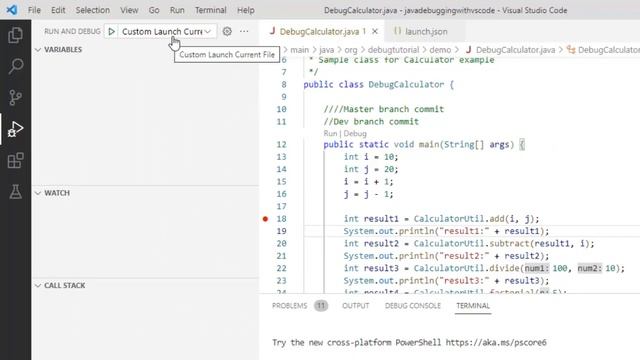Toggle the breakpoint on line 18
The width and height of the screenshot is (640, 360).
[x=265, y=219]
